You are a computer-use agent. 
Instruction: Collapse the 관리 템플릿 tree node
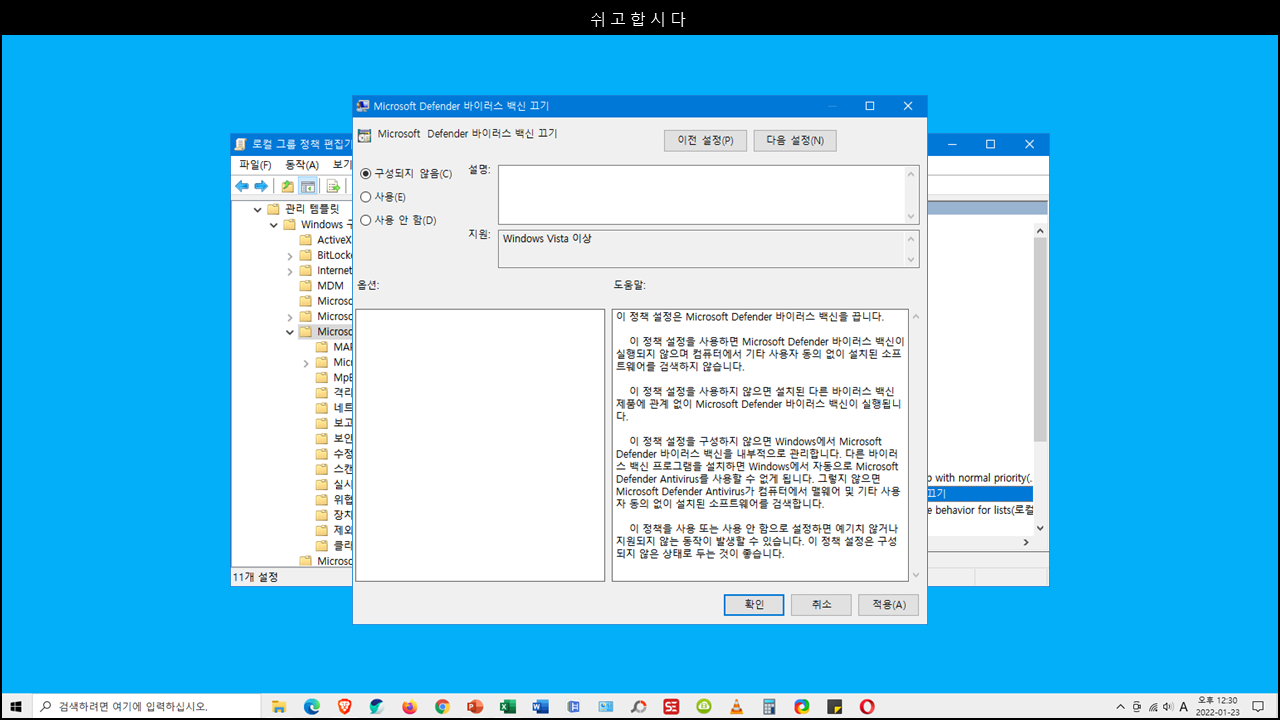[x=258, y=209]
